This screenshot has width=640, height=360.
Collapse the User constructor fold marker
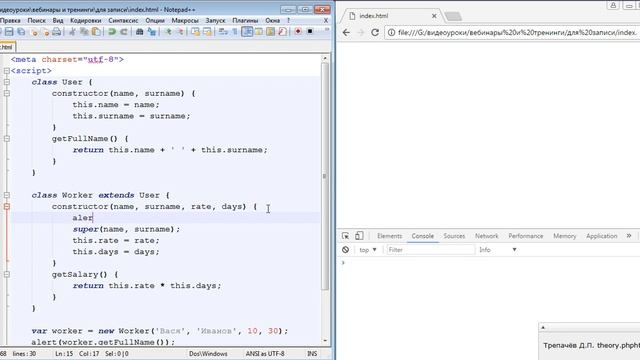[7, 93]
